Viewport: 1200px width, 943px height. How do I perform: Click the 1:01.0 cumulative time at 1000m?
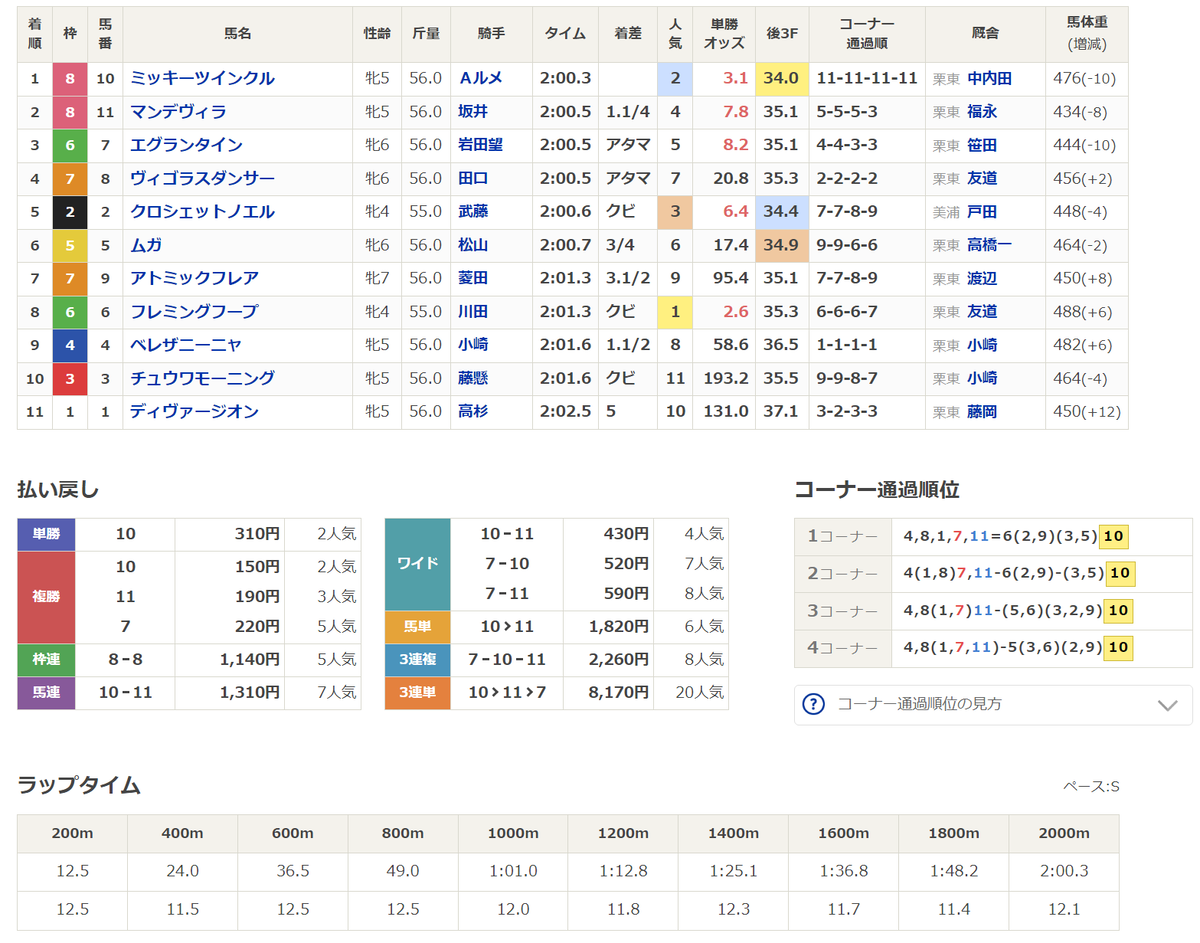[x=513, y=871]
